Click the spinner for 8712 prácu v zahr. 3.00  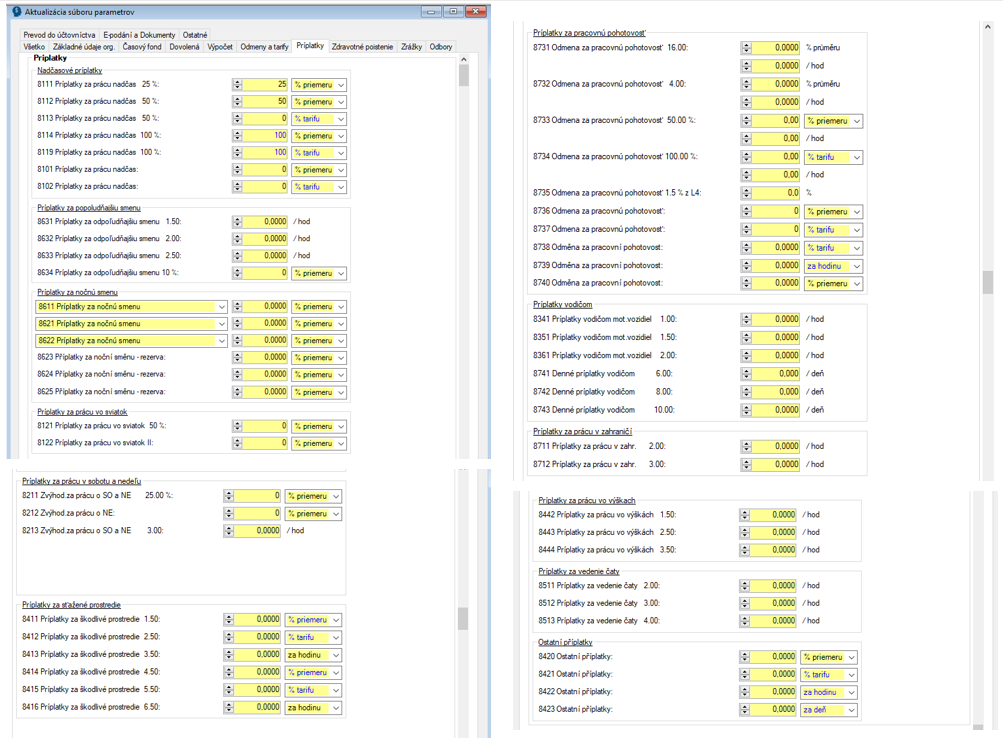tap(746, 464)
